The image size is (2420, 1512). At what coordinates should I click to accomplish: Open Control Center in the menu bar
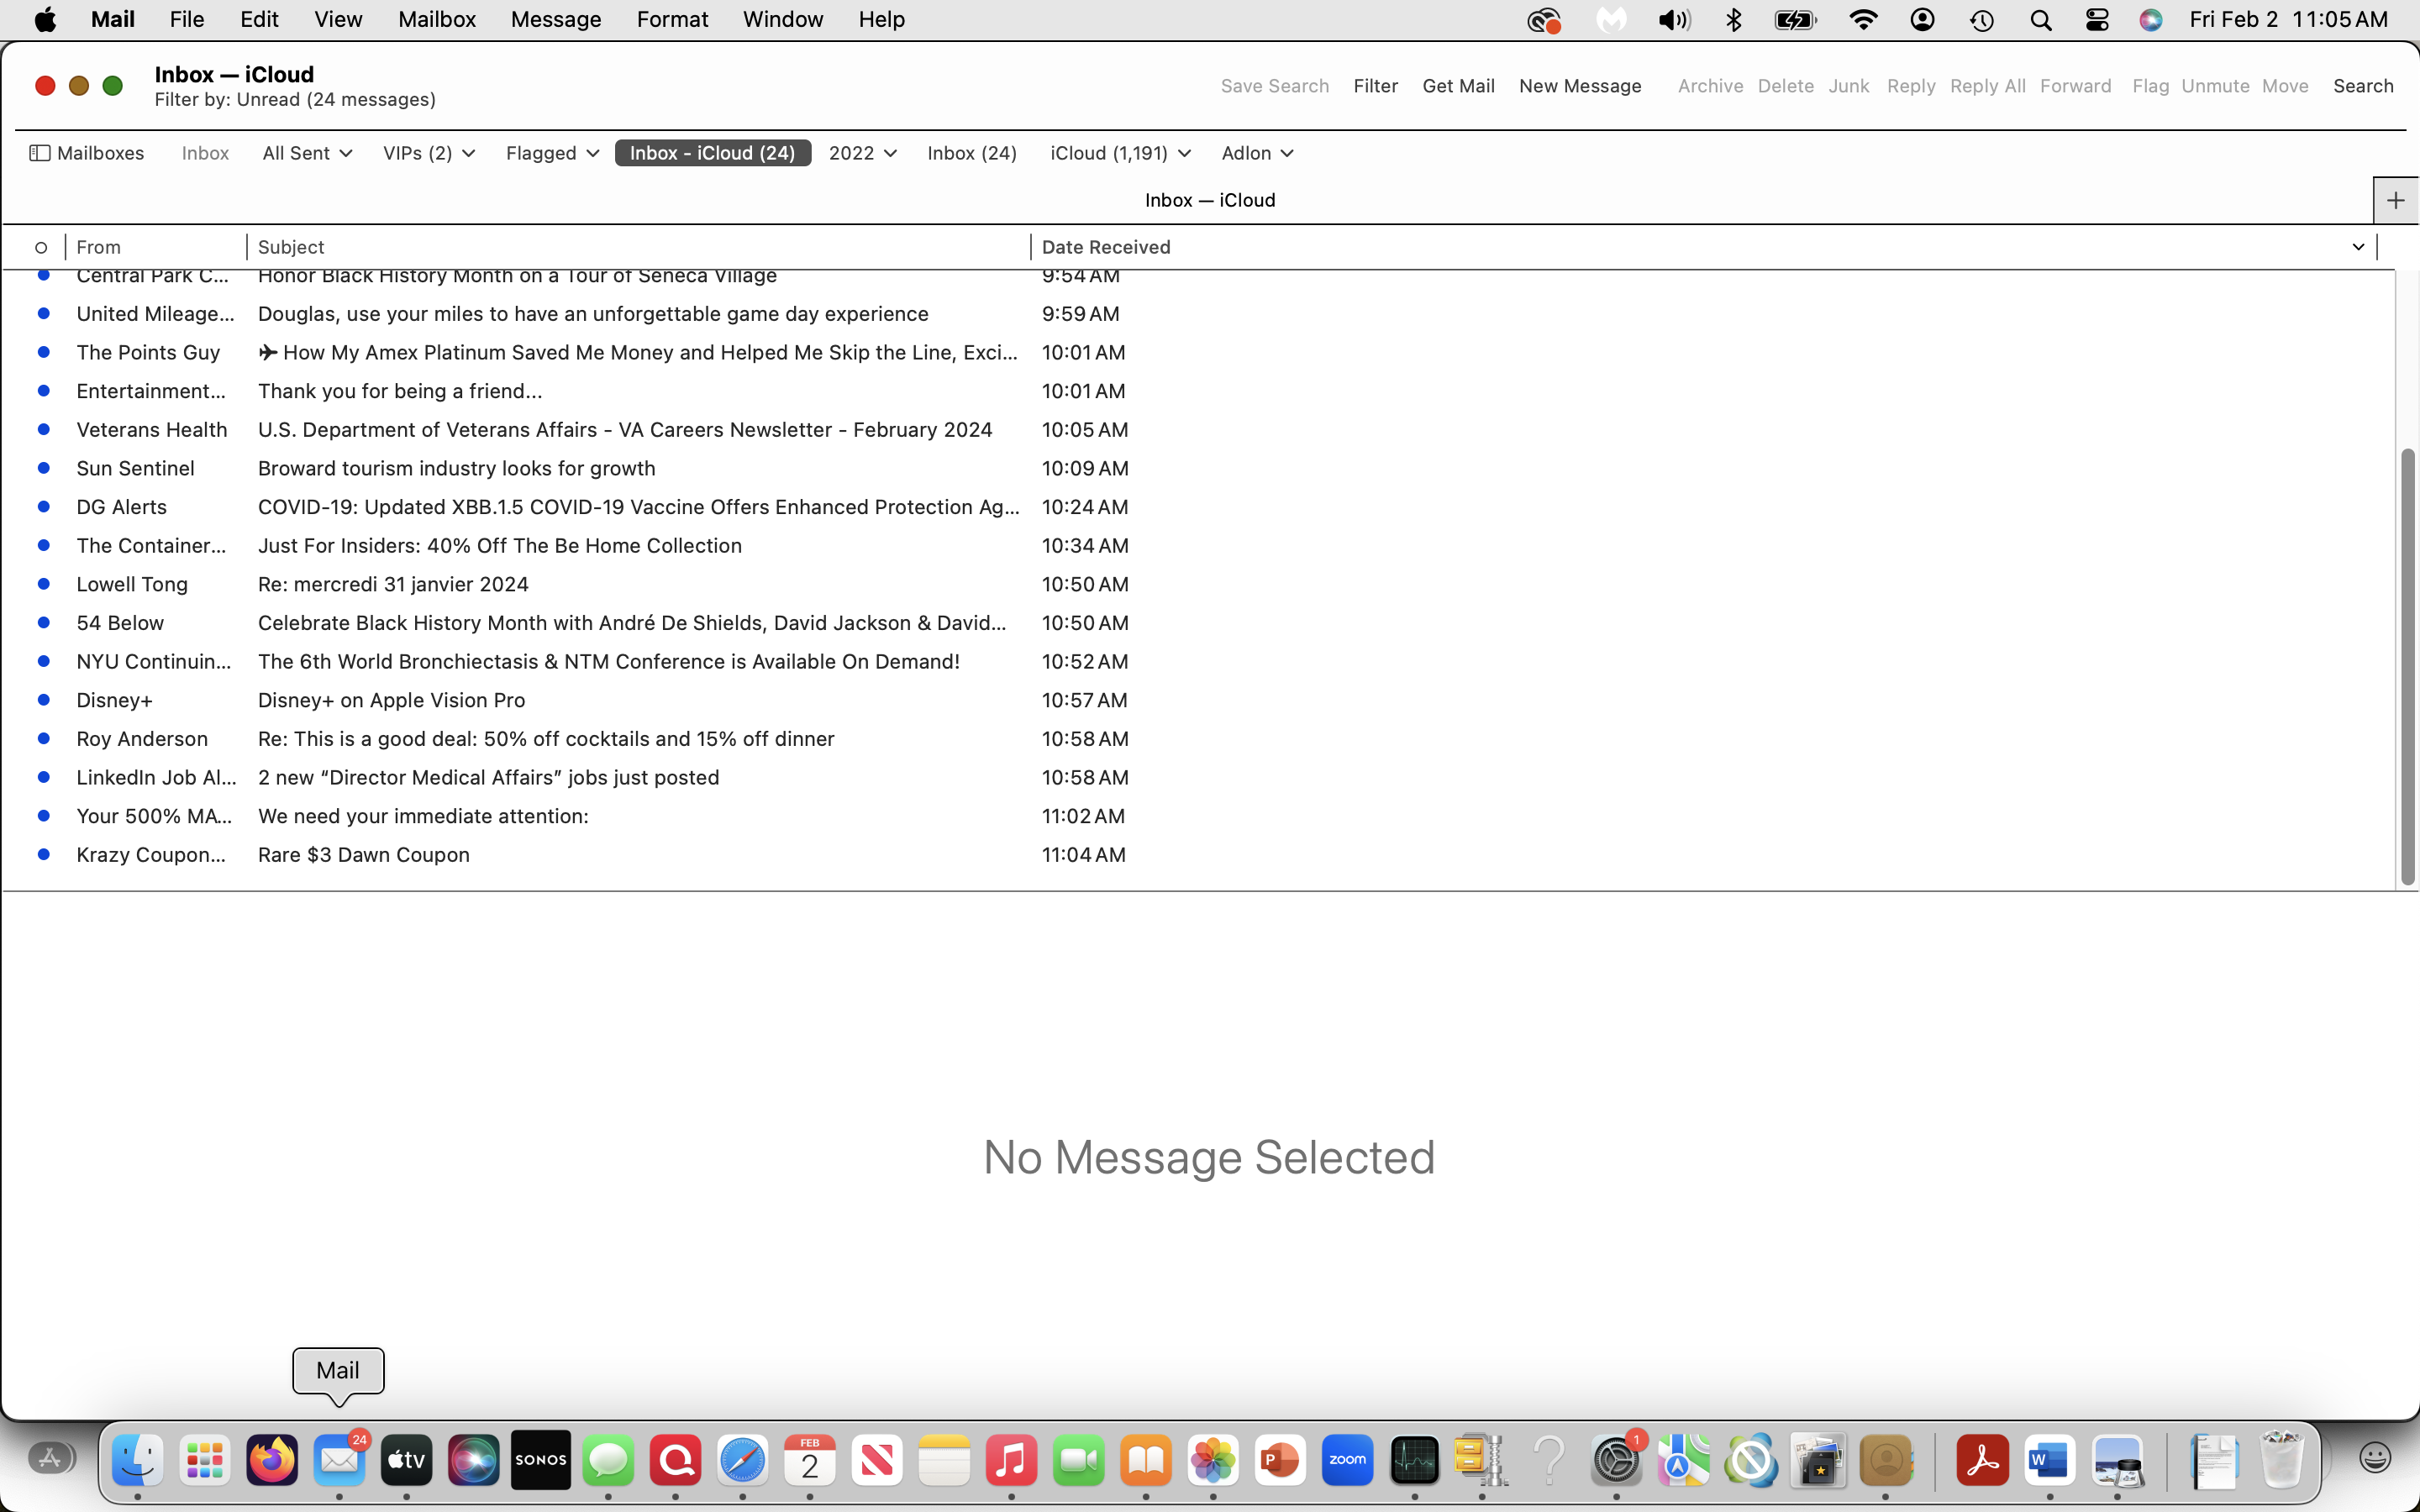[x=2097, y=20]
